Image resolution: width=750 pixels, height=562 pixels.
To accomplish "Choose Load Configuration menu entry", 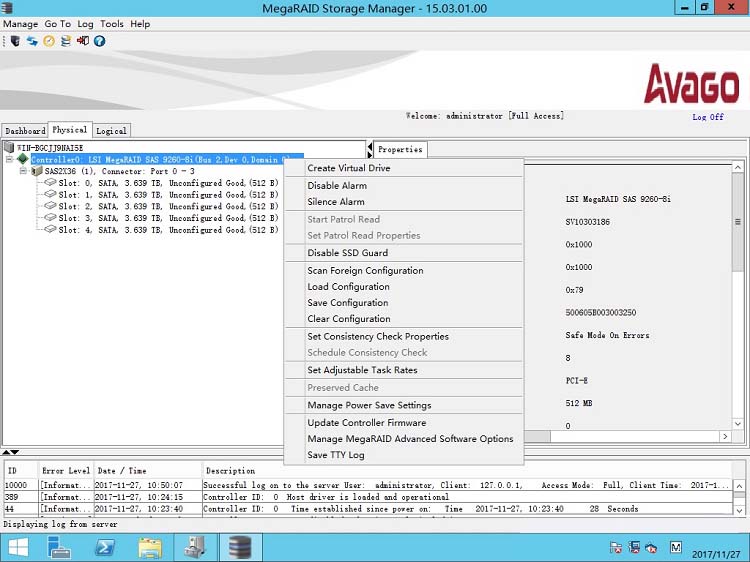I will [404, 287].
